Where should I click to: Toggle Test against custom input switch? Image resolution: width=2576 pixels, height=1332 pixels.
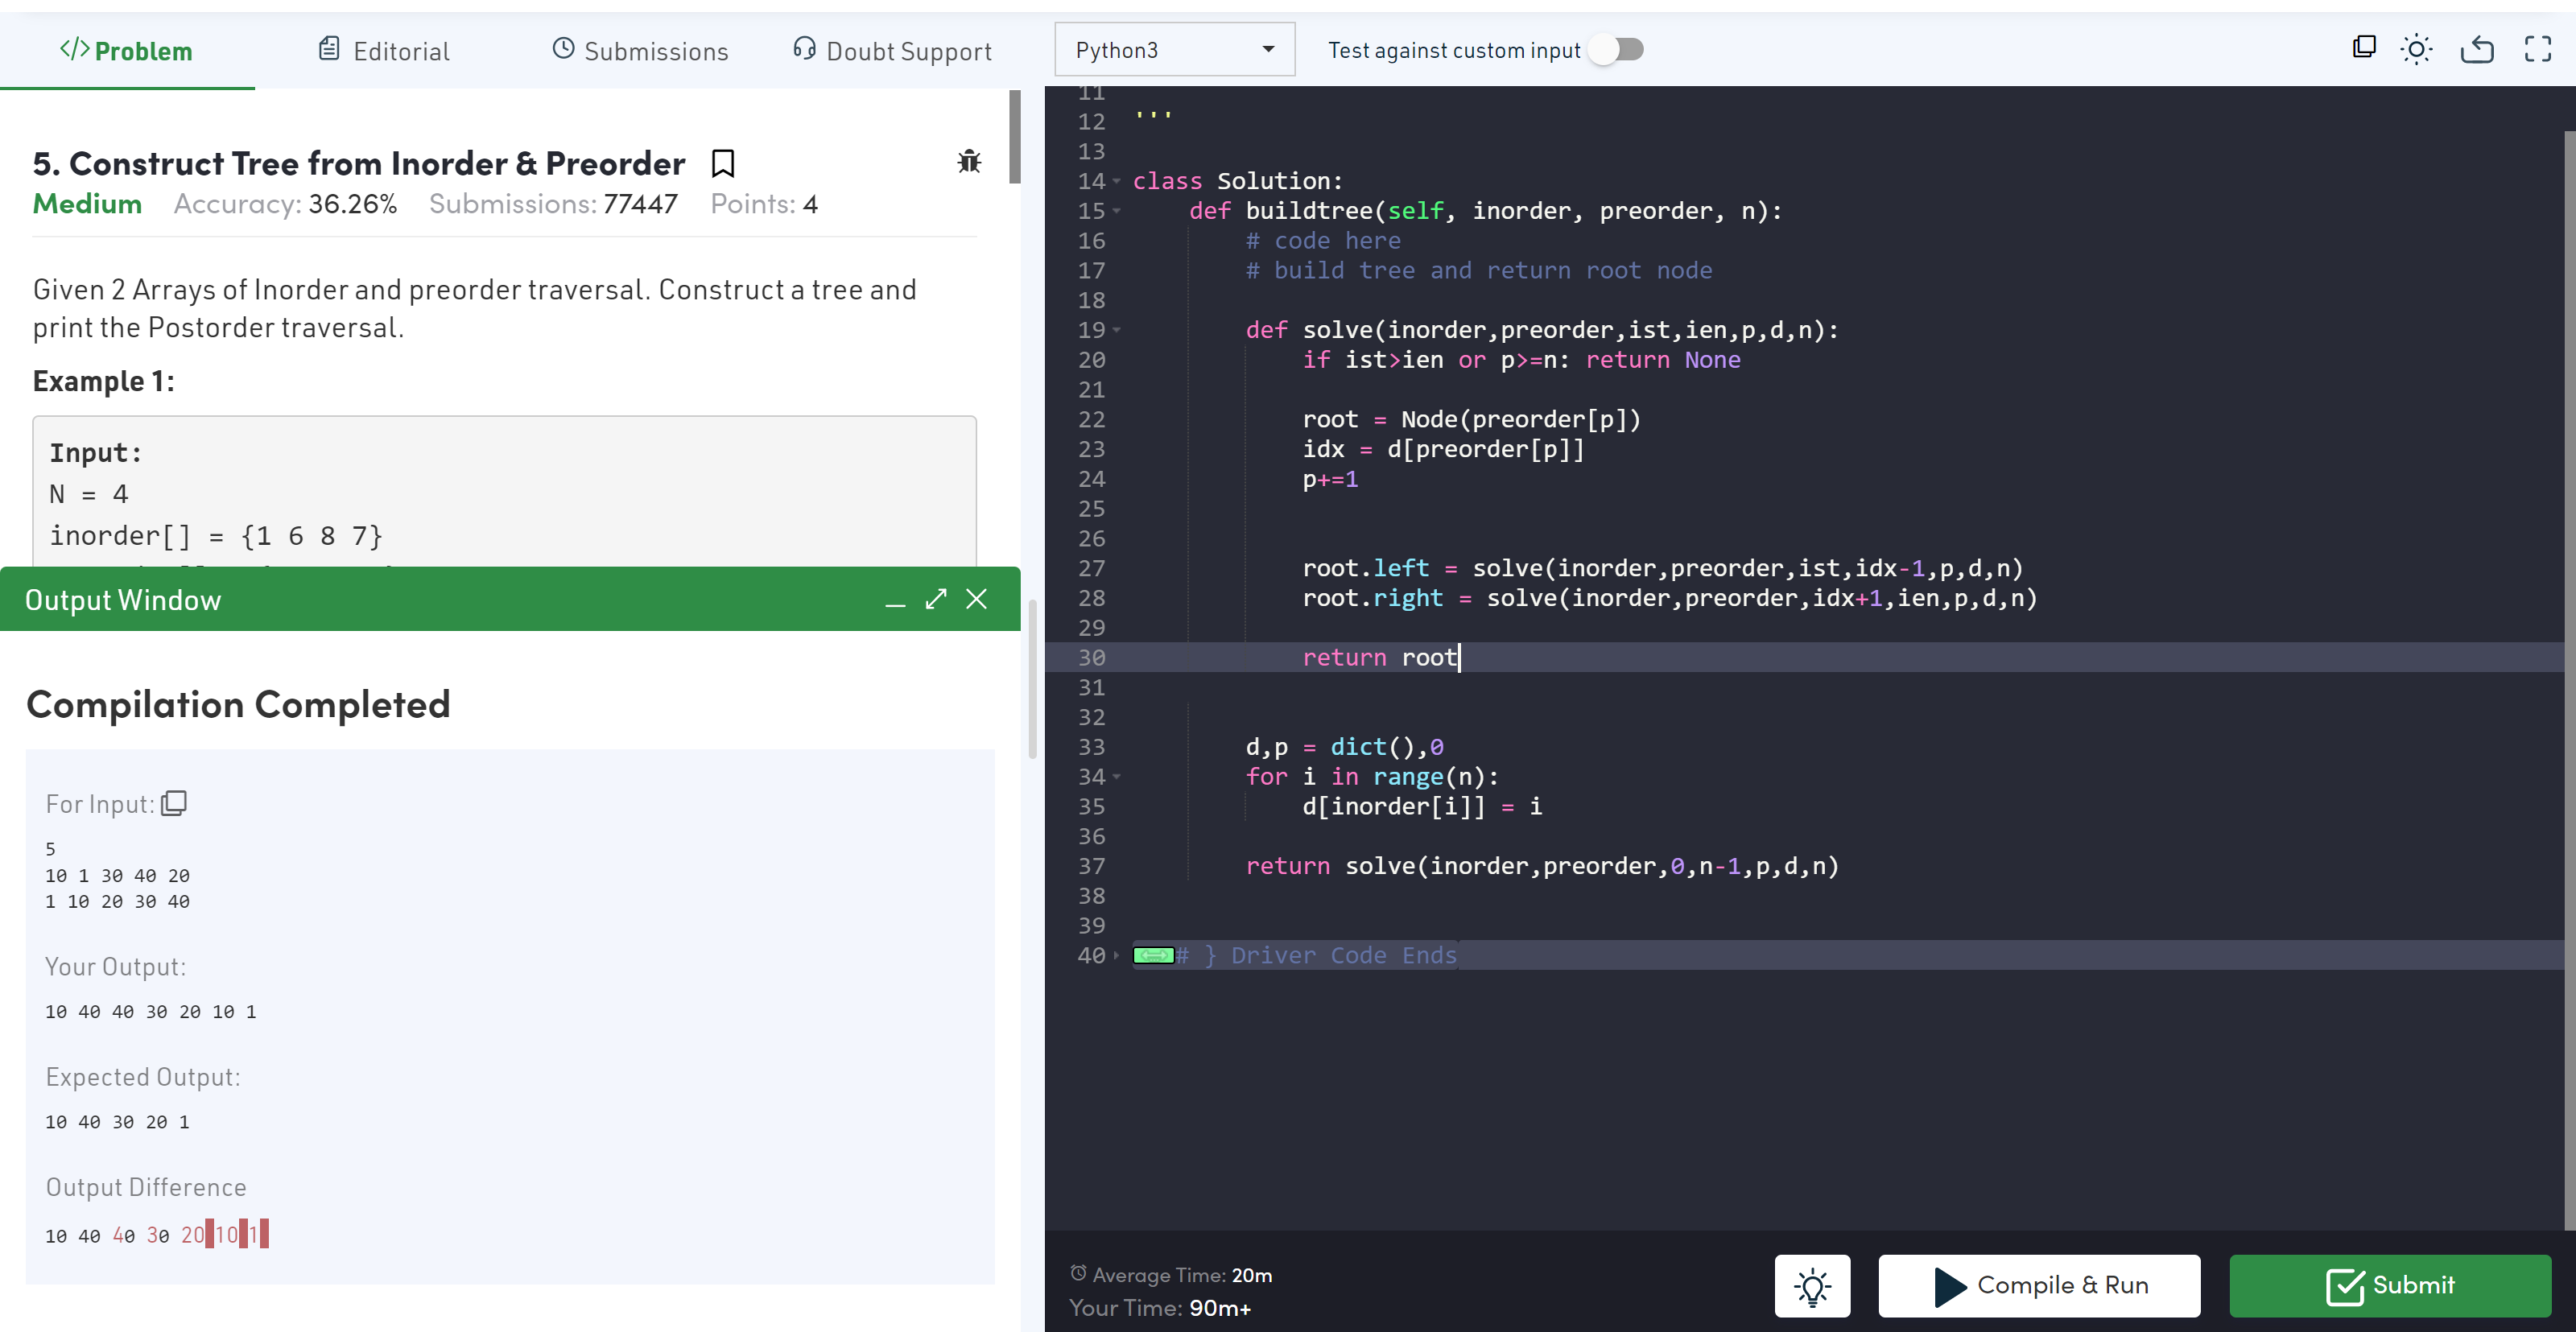[1617, 49]
